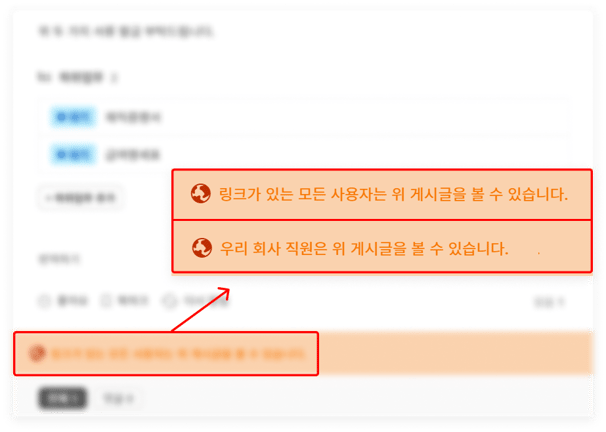Screen dimensions: 606x432
Task: Click the gray label text above the reaction row
Action: pos(59,259)
